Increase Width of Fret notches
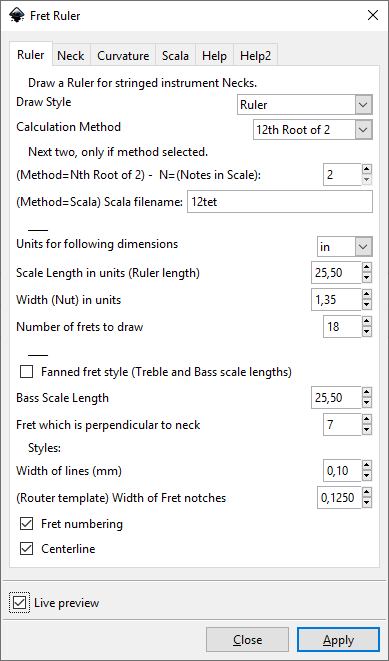The width and height of the screenshot is (389, 661). pyautogui.click(x=367, y=493)
